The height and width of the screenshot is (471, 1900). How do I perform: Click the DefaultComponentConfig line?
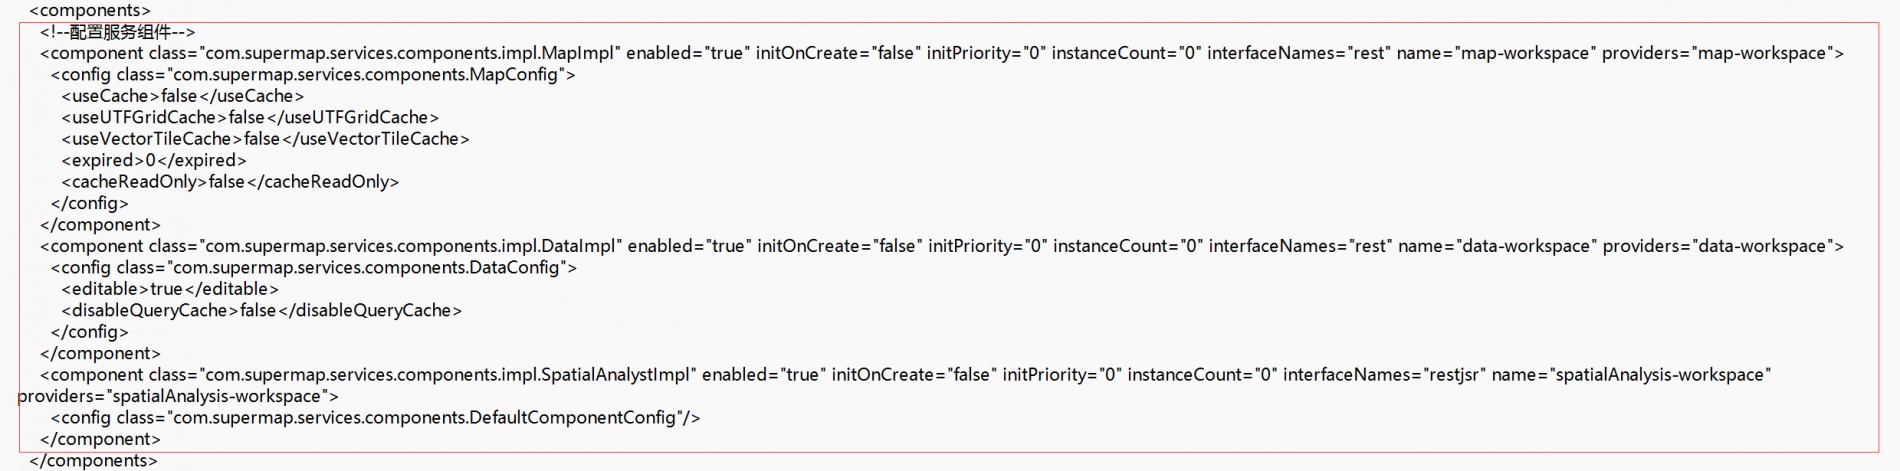[375, 418]
